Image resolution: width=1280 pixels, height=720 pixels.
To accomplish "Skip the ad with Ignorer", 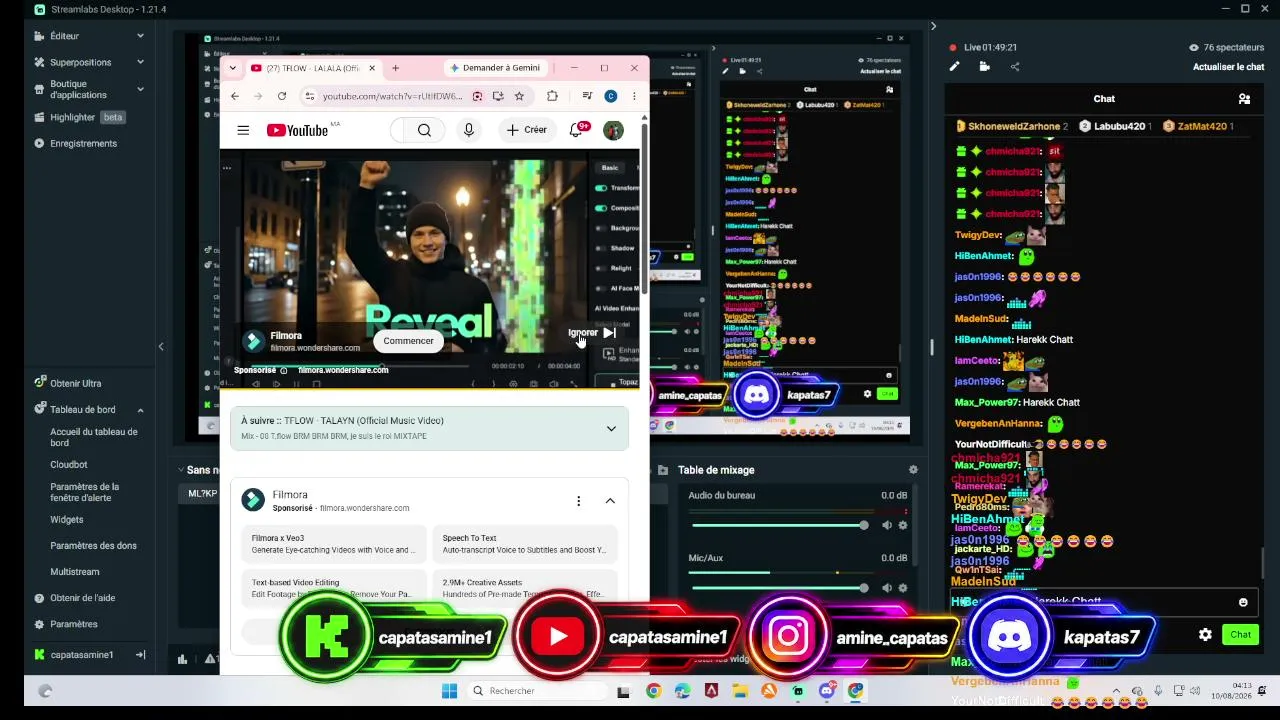I will [592, 333].
